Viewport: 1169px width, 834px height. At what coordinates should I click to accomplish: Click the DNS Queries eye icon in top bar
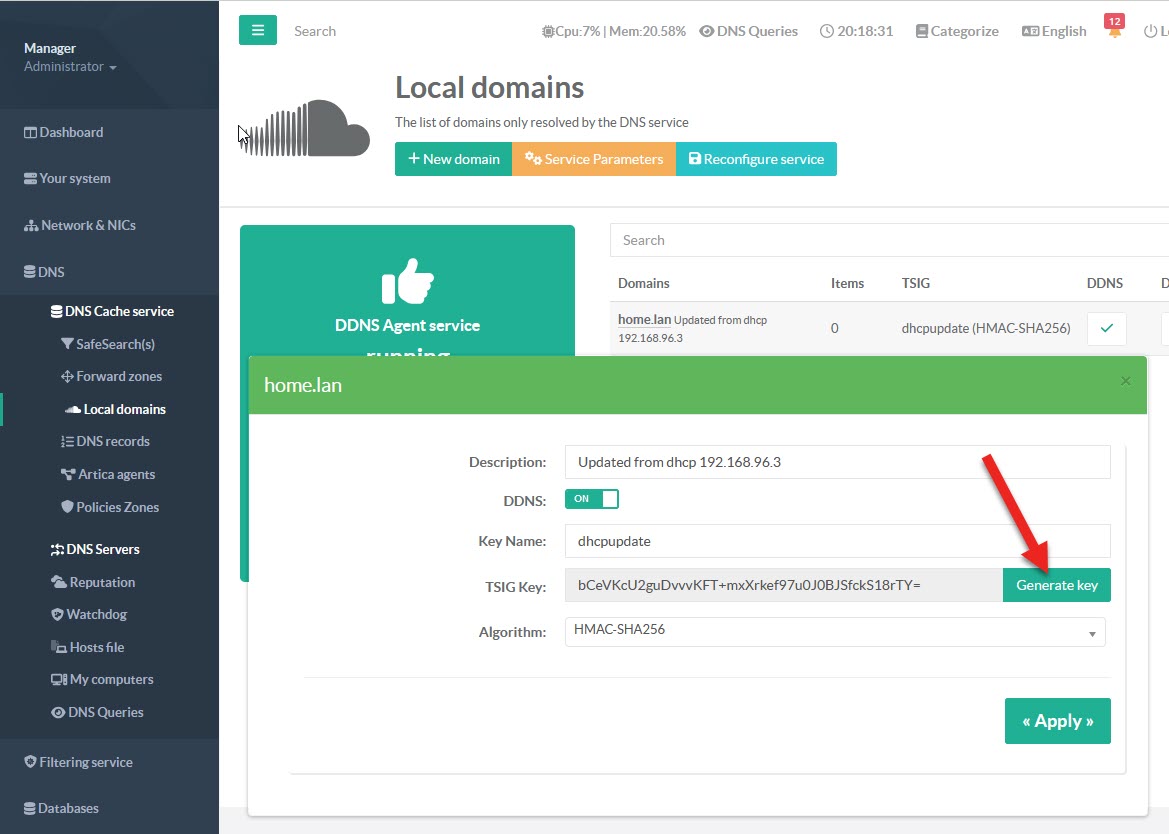click(706, 31)
